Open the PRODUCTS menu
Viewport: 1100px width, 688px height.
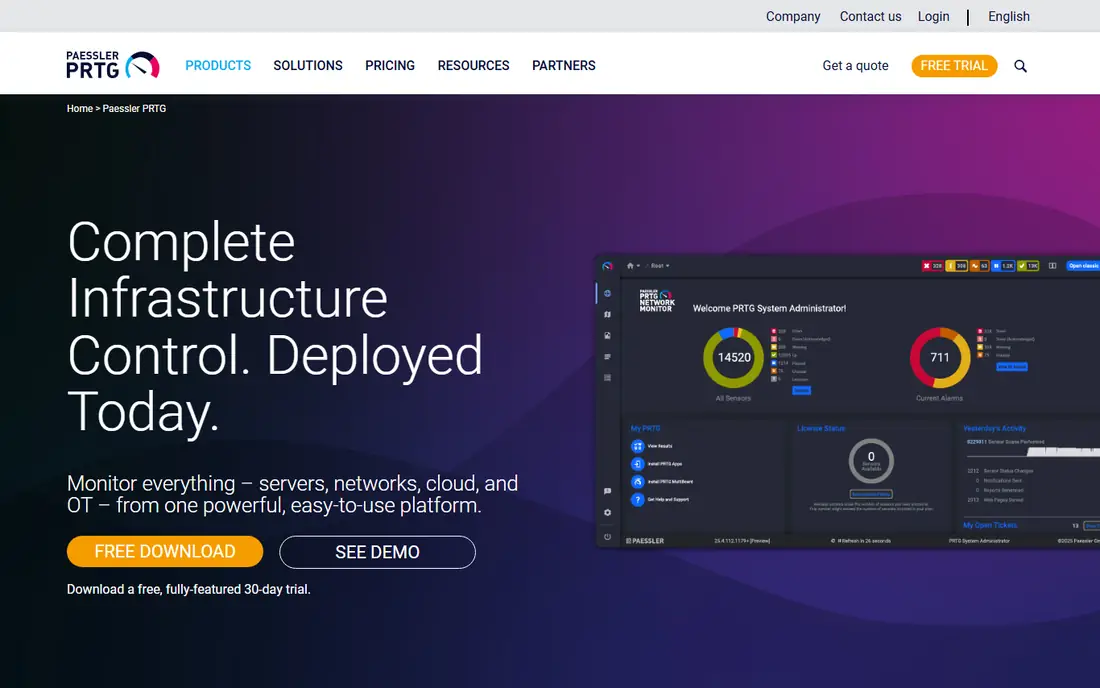(218, 65)
